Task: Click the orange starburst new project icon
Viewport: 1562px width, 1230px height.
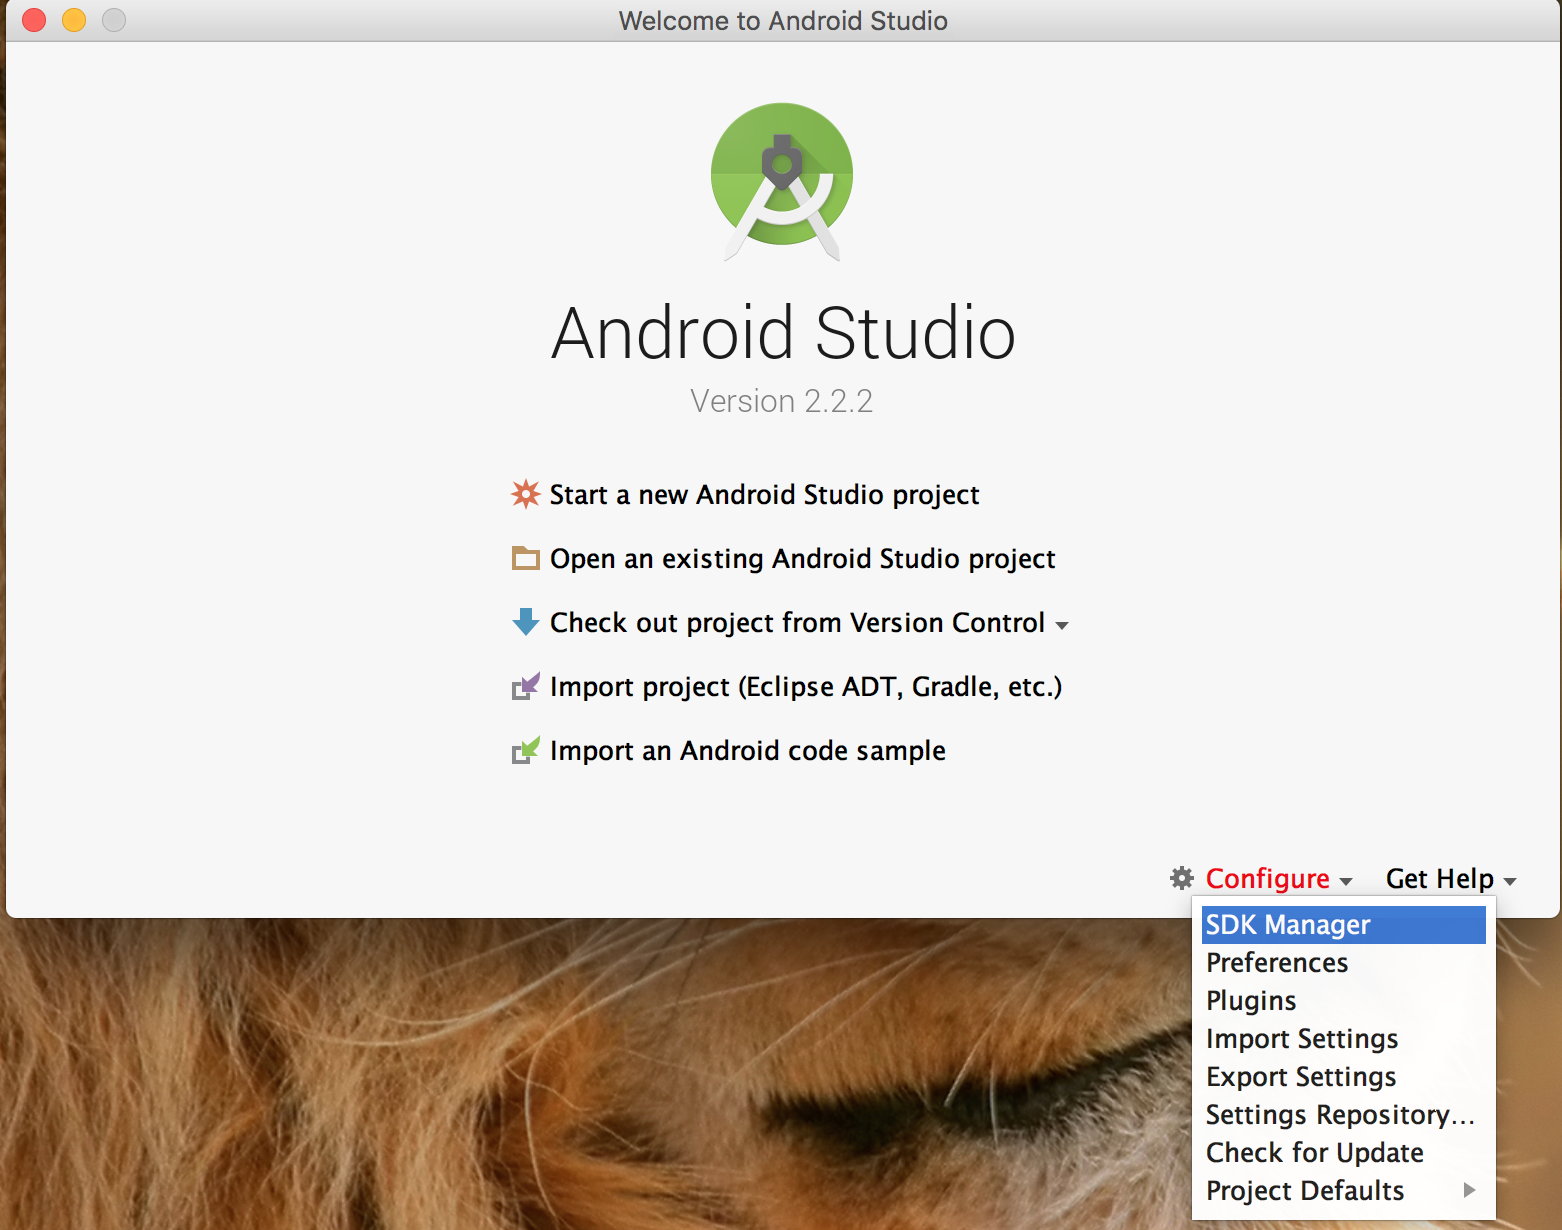Action: [526, 494]
